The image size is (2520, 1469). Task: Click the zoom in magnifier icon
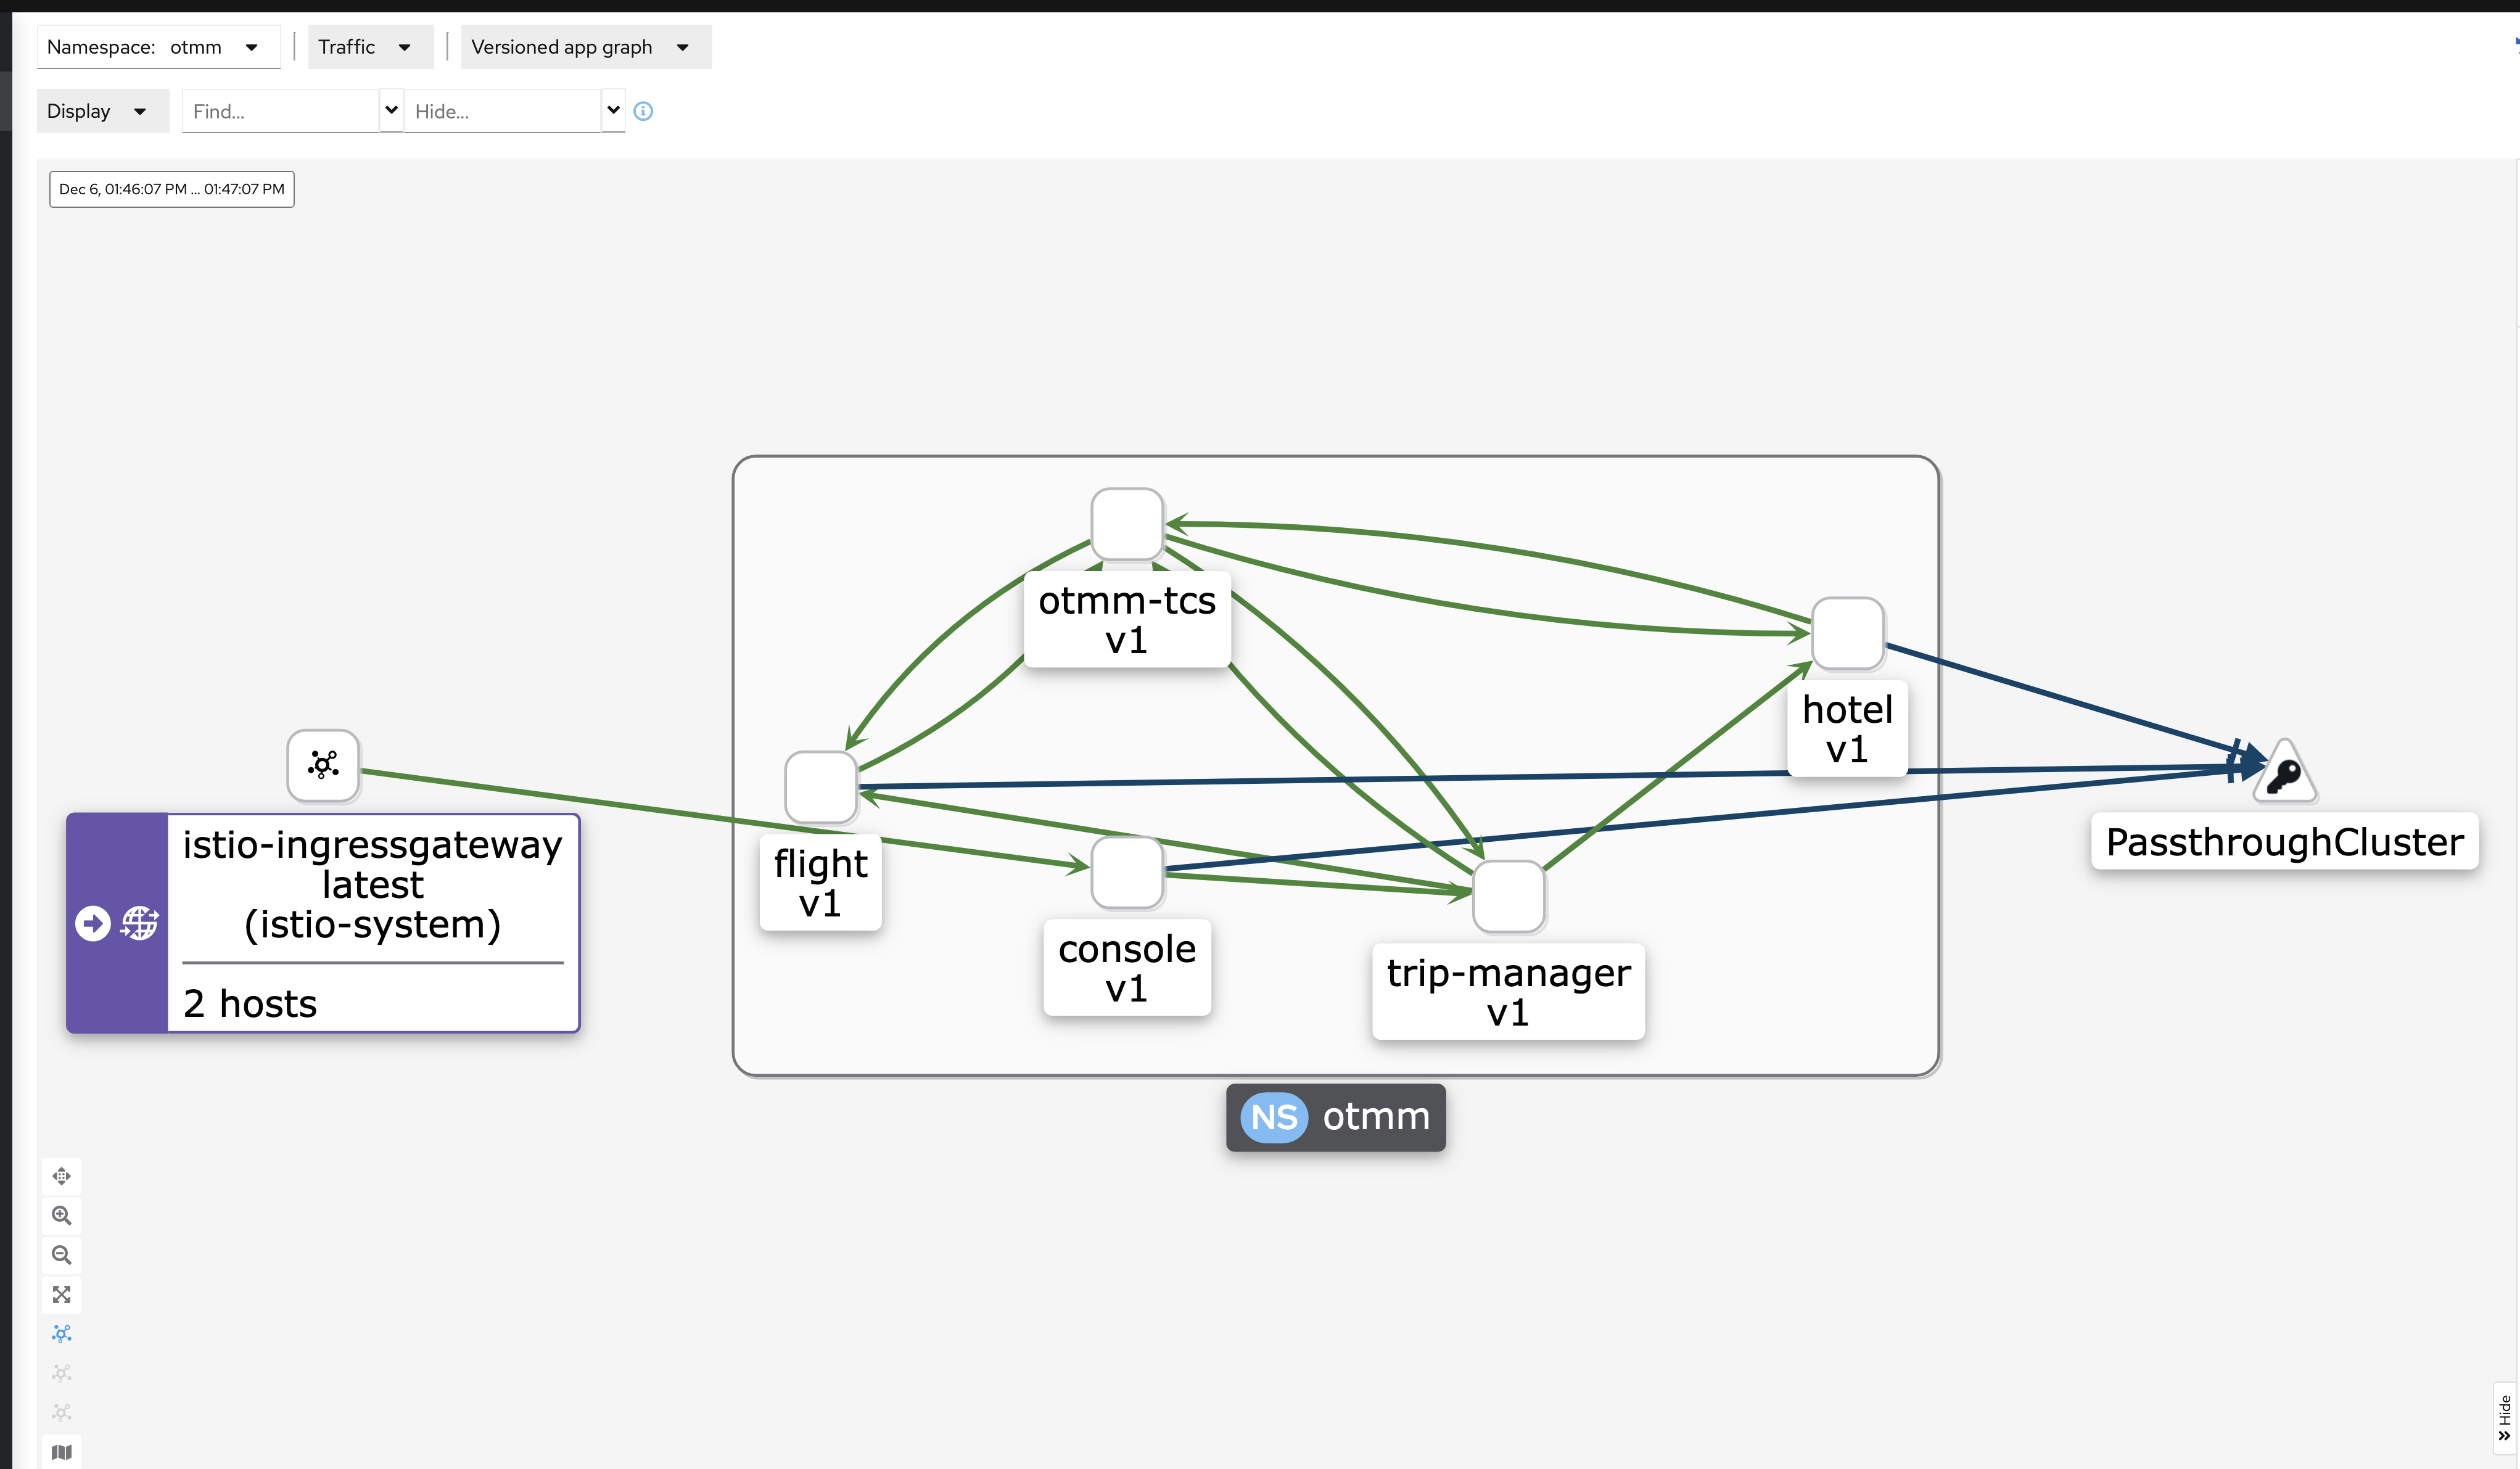pyautogui.click(x=61, y=1215)
